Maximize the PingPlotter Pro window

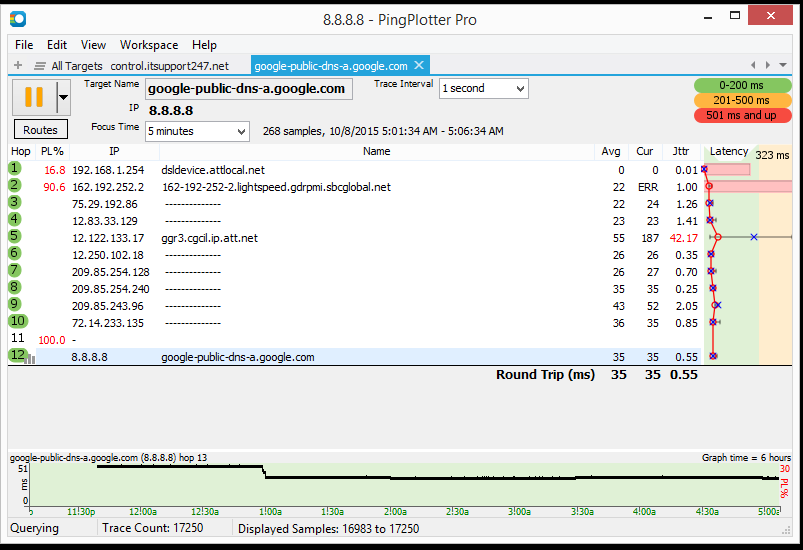coord(735,16)
